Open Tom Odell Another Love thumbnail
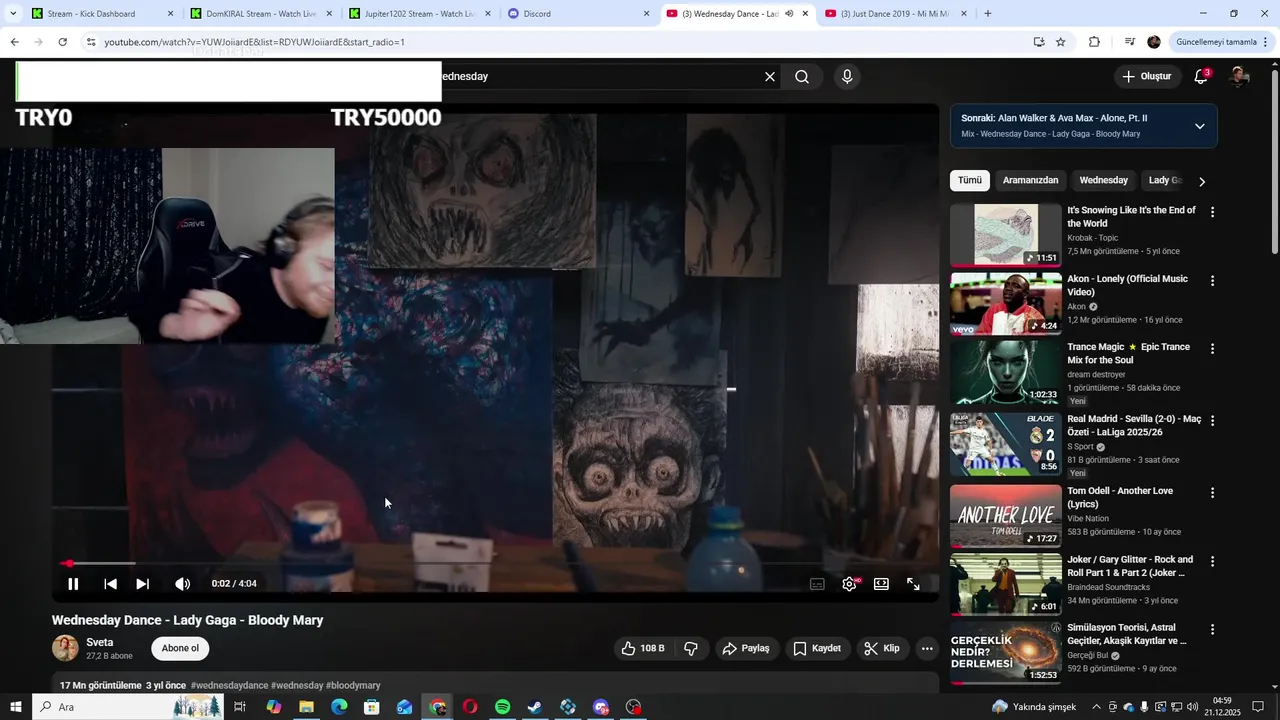This screenshot has height=720, width=1280. pos(1006,516)
